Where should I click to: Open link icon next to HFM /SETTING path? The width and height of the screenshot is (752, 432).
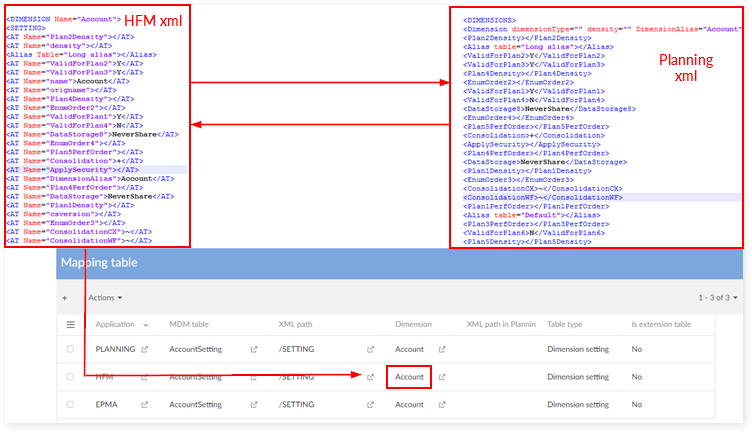(x=370, y=377)
